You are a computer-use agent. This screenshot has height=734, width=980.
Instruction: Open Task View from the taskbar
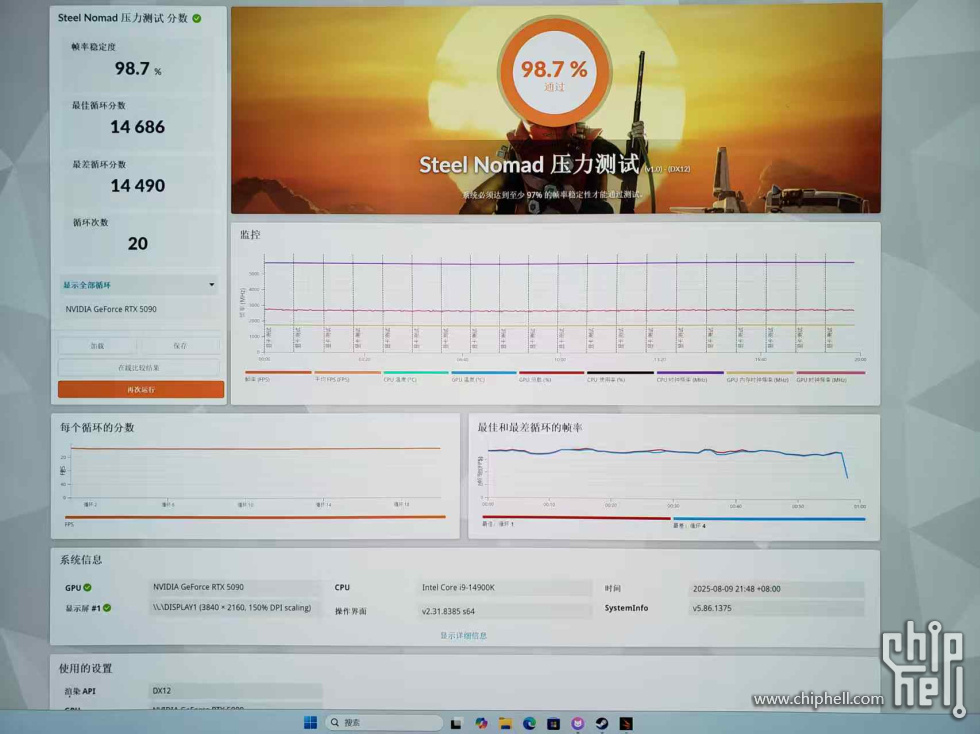(x=456, y=723)
